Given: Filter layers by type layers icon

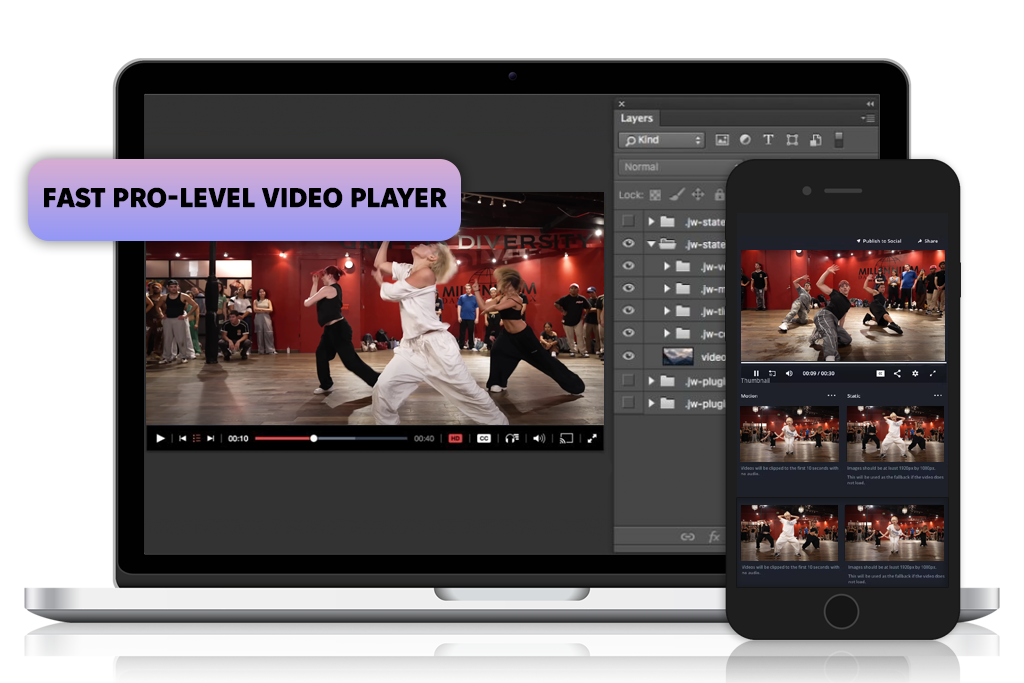Looking at the screenshot, I should coord(768,140).
